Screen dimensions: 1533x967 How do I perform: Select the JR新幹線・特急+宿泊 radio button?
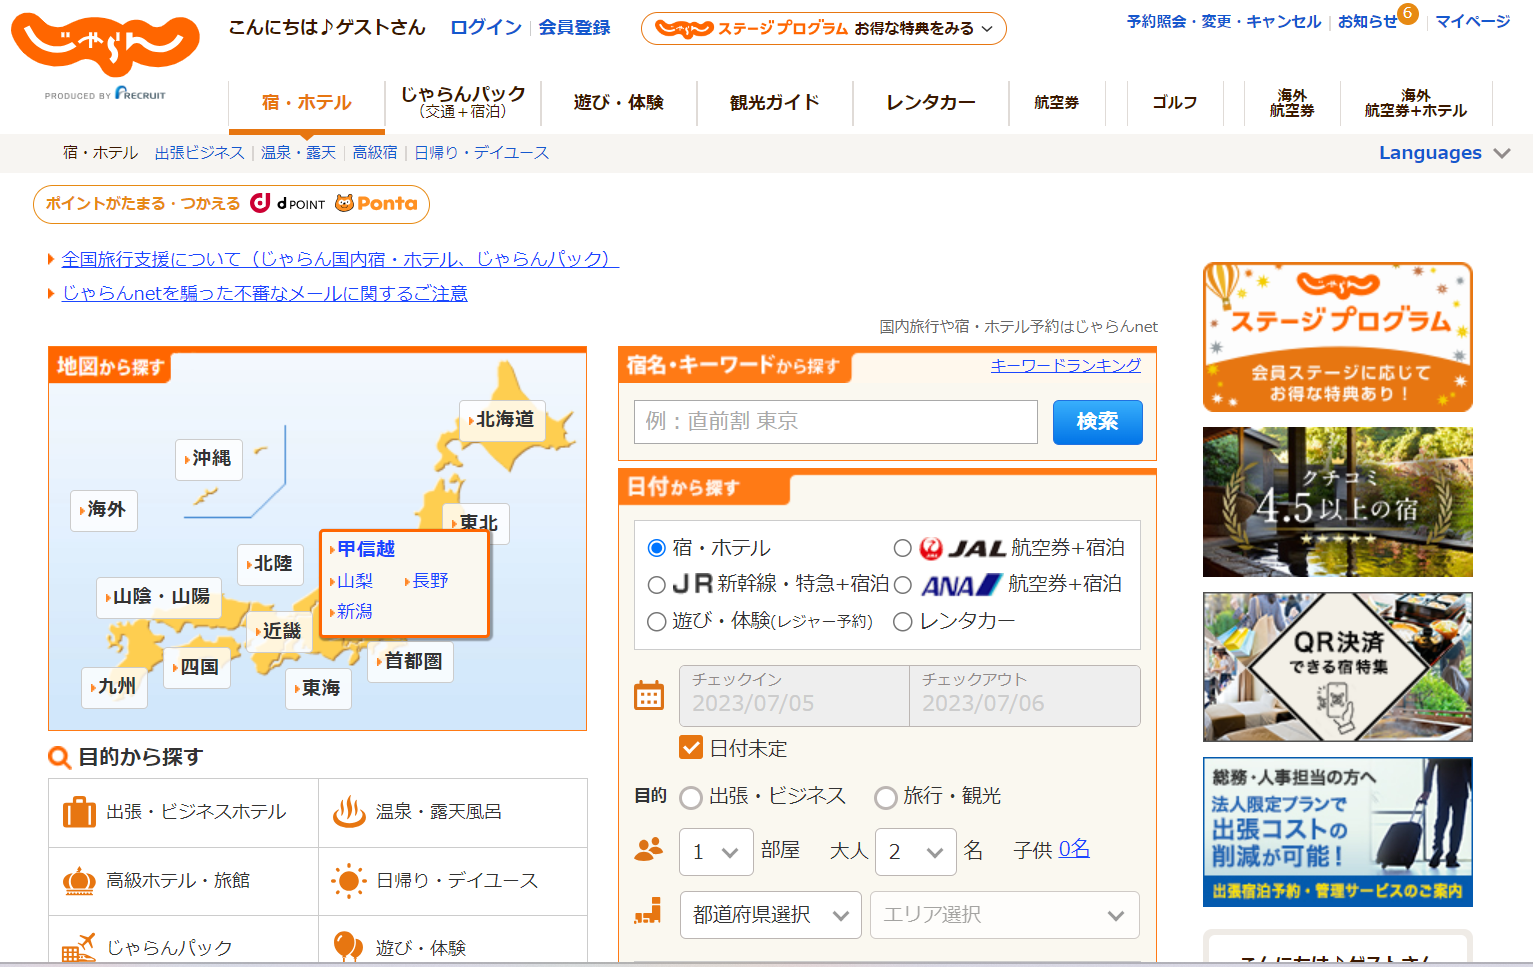click(657, 585)
